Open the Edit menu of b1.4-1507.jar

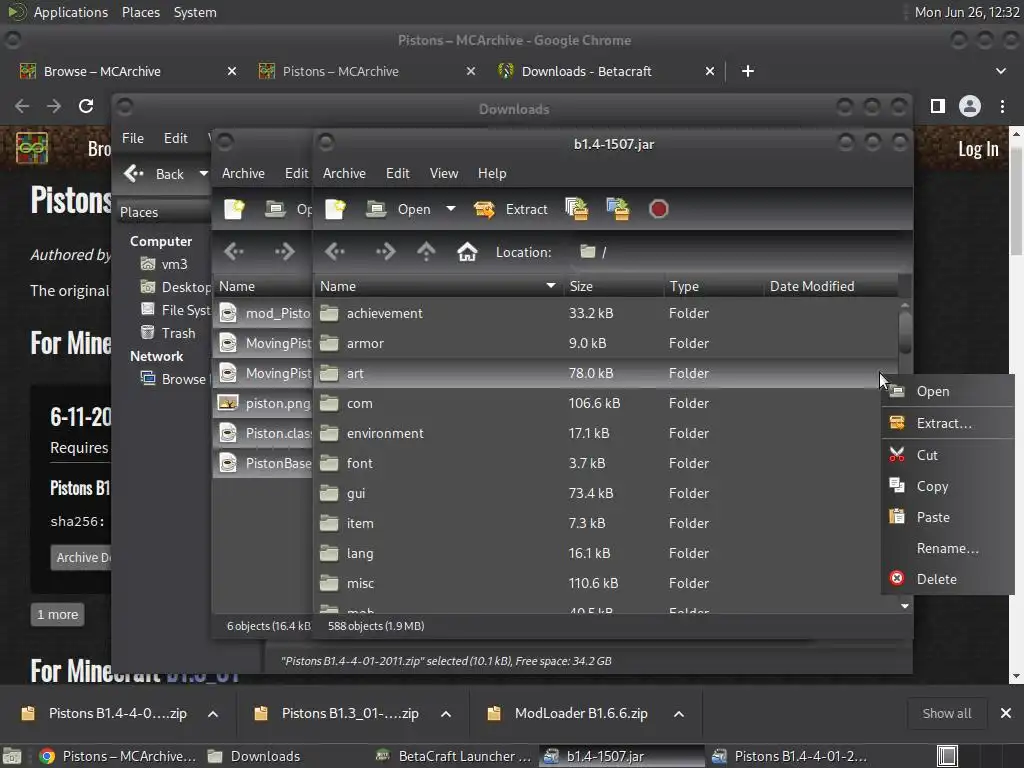[x=398, y=173]
